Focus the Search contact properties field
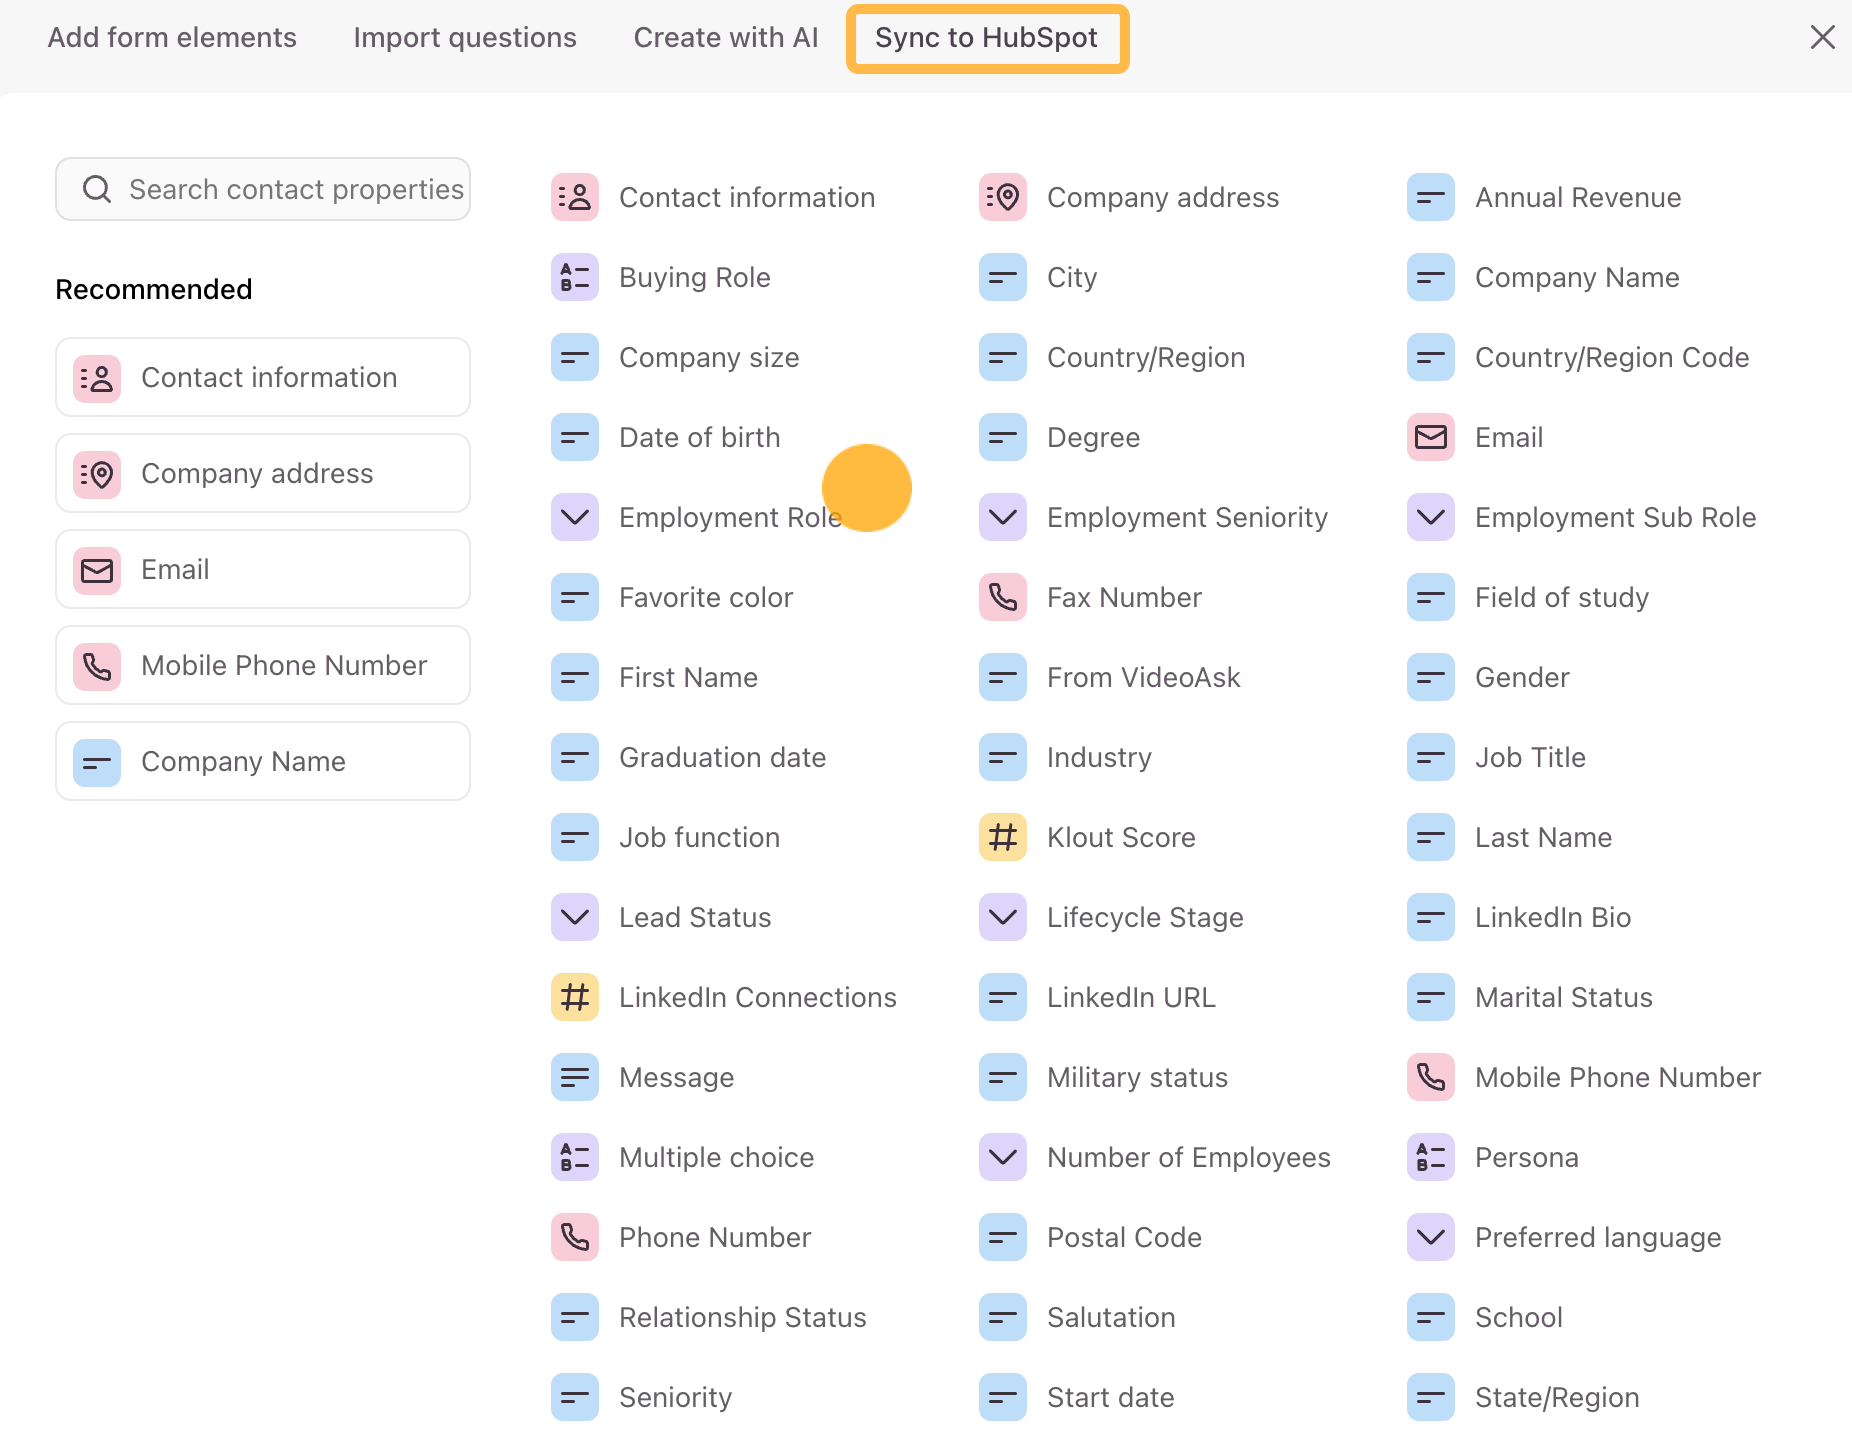Screen dimensions: 1852x1448 (x=263, y=189)
